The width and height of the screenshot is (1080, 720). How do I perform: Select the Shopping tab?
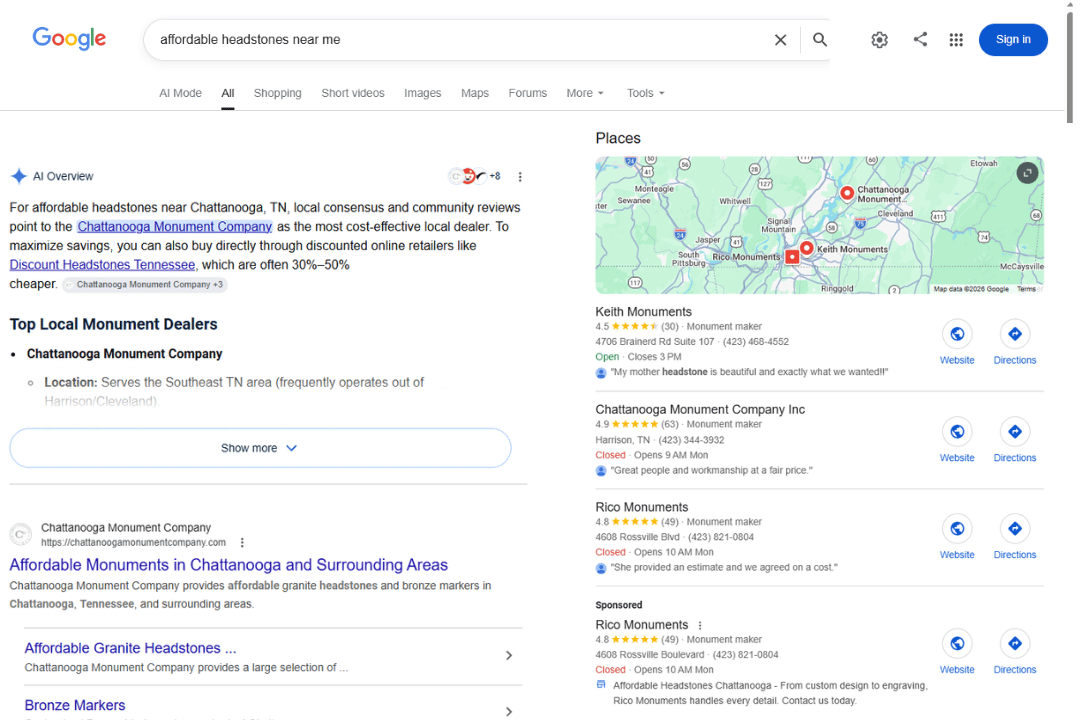coord(278,93)
